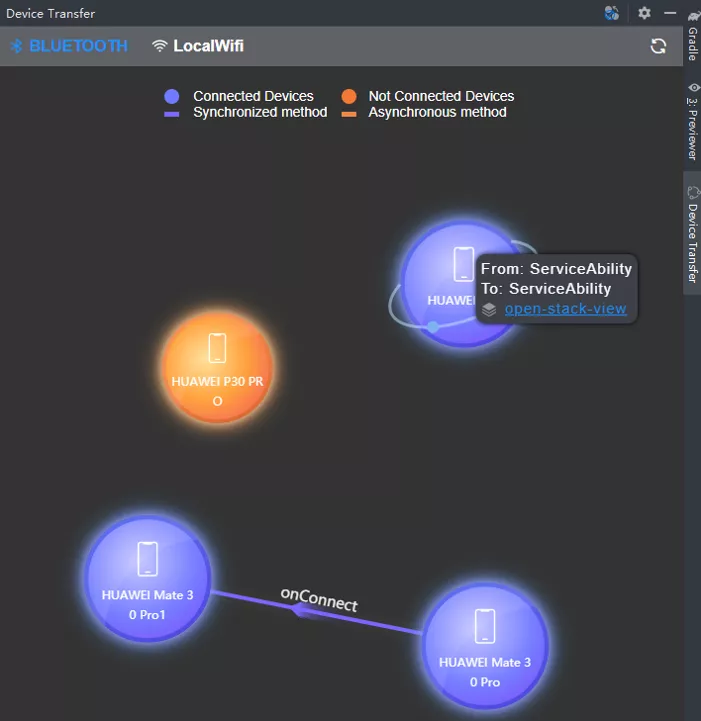Image resolution: width=701 pixels, height=721 pixels.
Task: Click the refresh devices icon
Action: [658, 46]
